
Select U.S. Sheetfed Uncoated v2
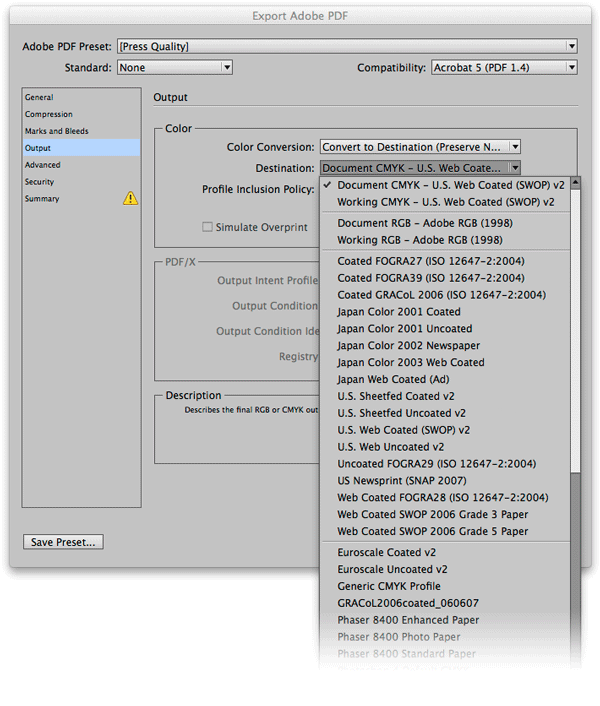tap(445, 413)
